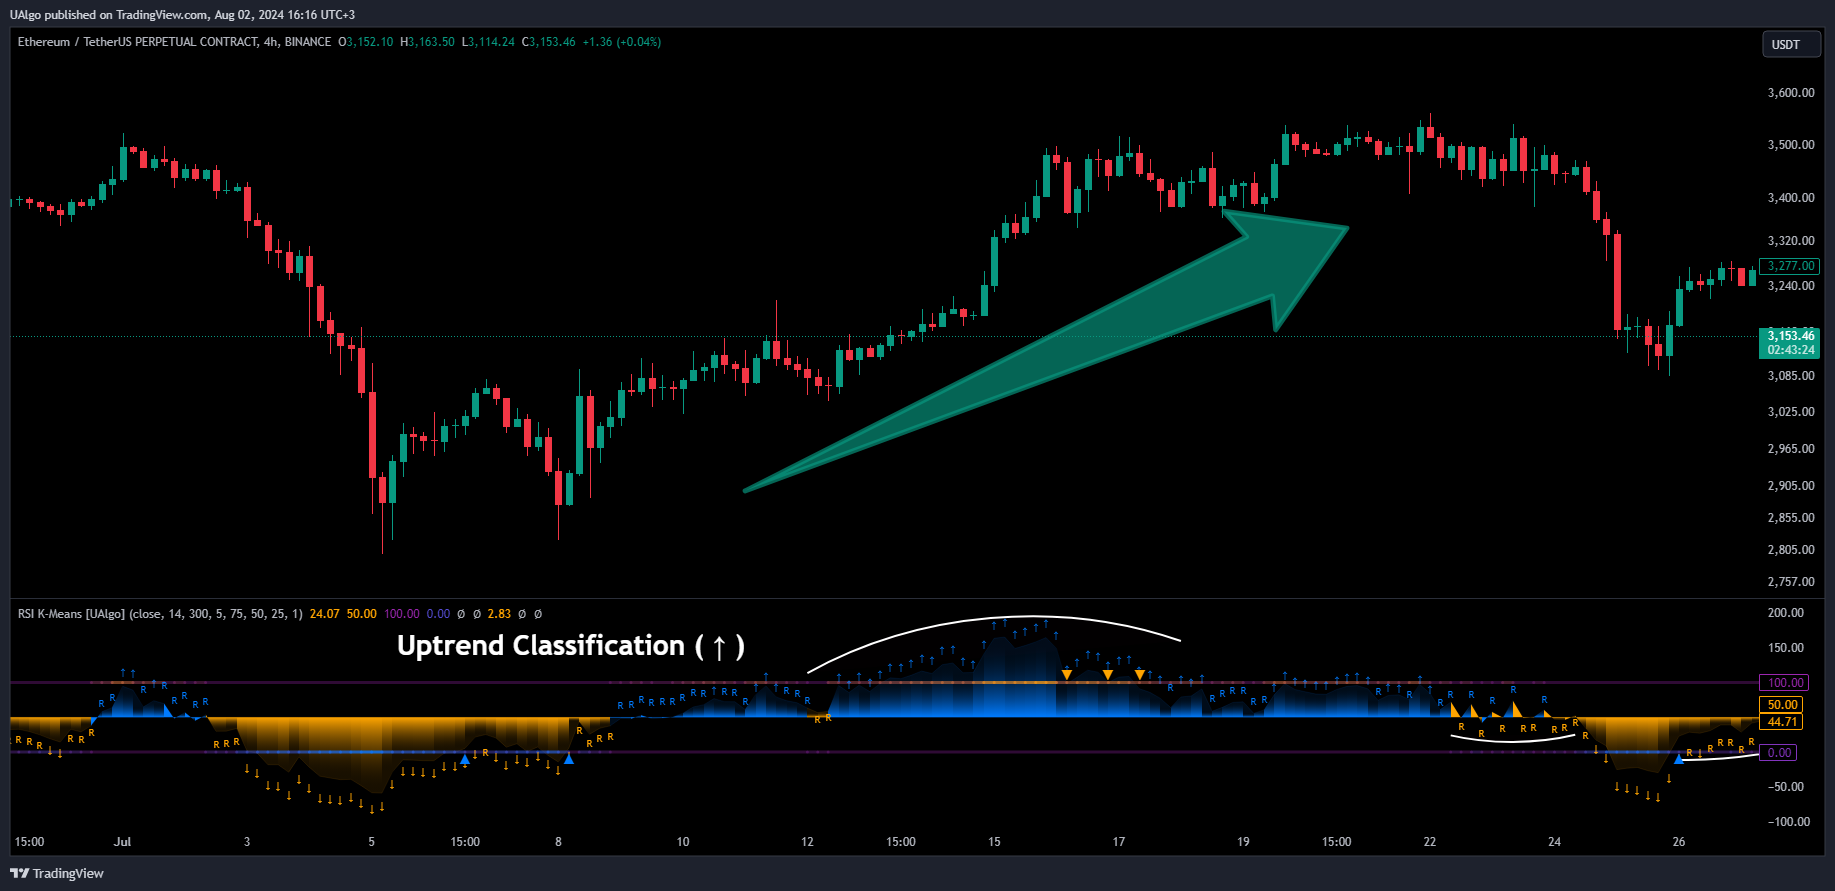Click the 3,600.00 price axis label

pos(1791,93)
